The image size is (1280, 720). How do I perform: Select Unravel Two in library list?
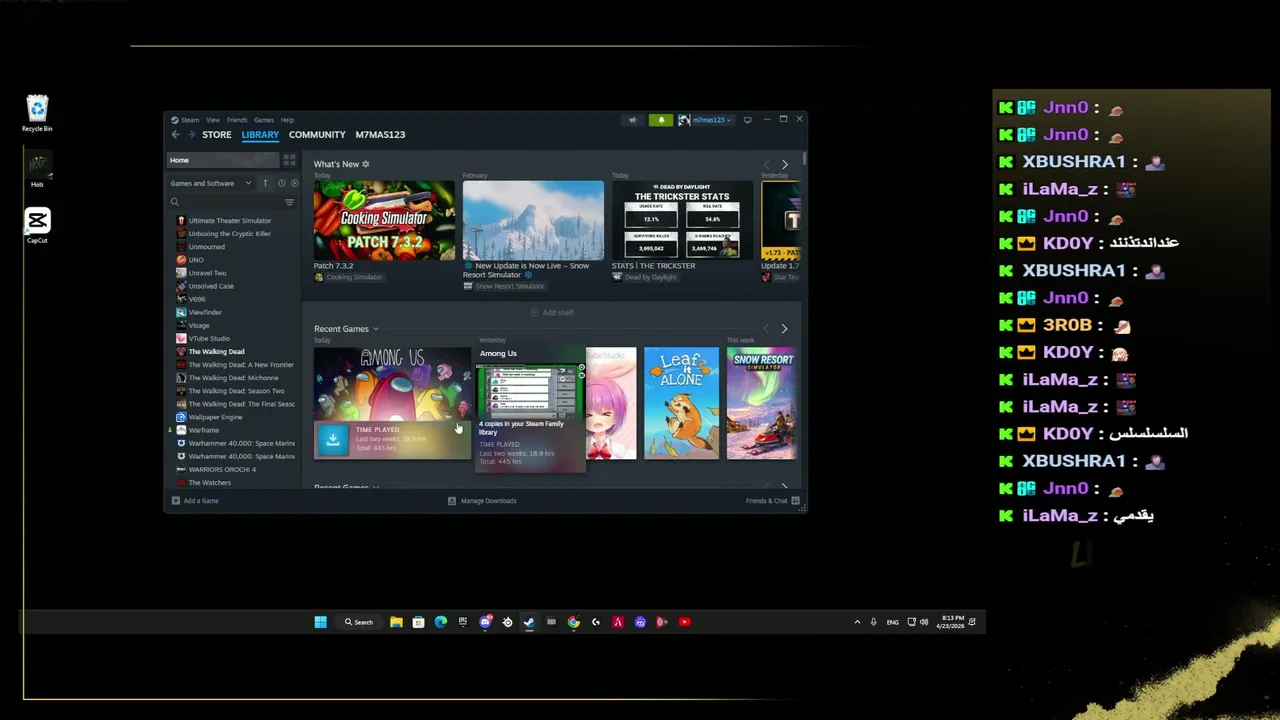pyautogui.click(x=207, y=273)
